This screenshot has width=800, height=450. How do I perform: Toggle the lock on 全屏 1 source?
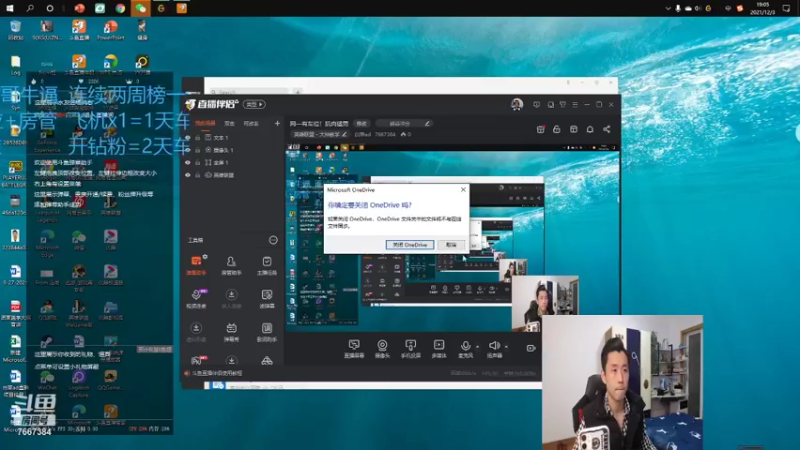click(197, 162)
